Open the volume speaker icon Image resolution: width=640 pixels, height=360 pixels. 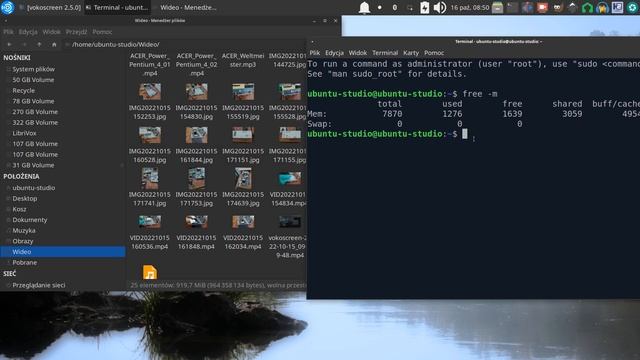coord(440,7)
